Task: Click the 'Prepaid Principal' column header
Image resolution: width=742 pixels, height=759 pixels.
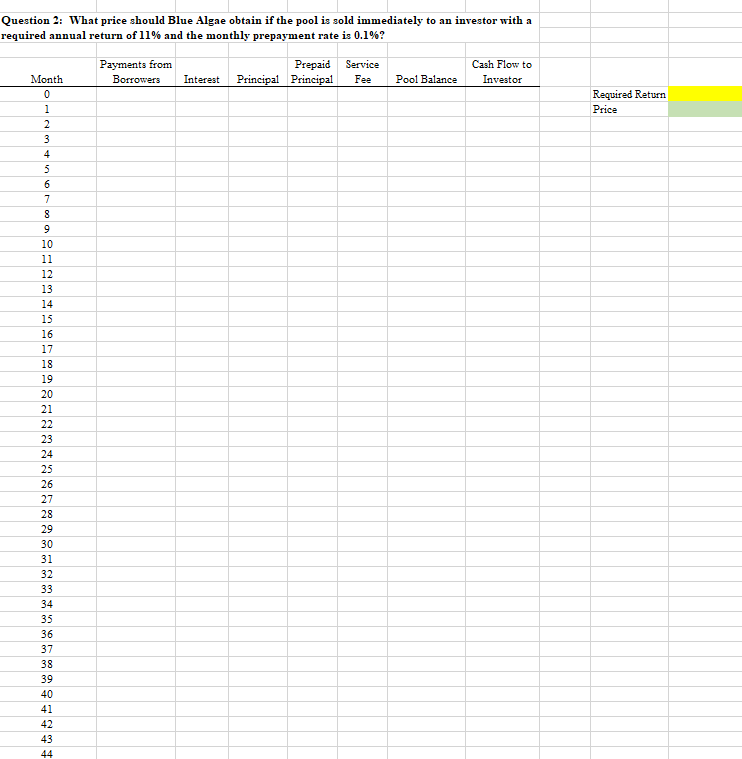Action: 312,72
